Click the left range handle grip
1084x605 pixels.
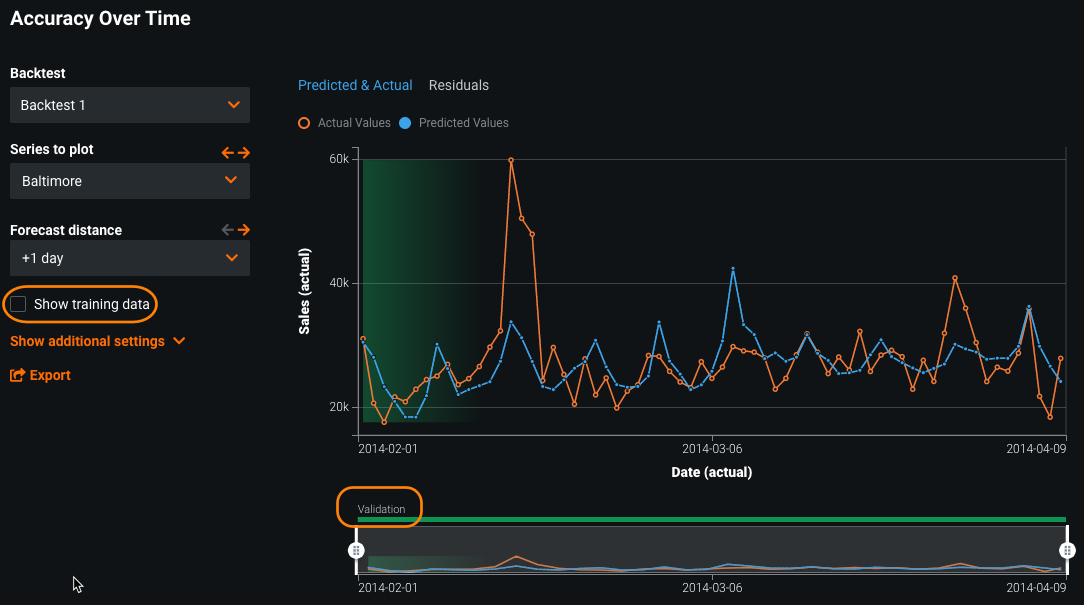click(355, 550)
